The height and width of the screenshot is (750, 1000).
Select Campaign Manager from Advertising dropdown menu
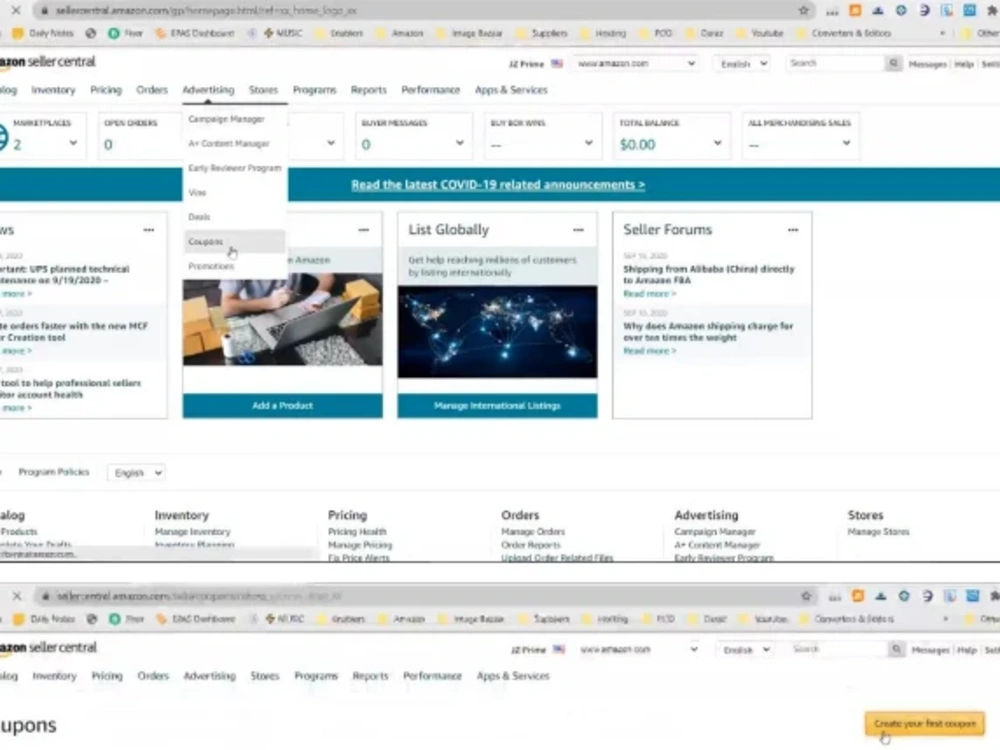[x=226, y=119]
